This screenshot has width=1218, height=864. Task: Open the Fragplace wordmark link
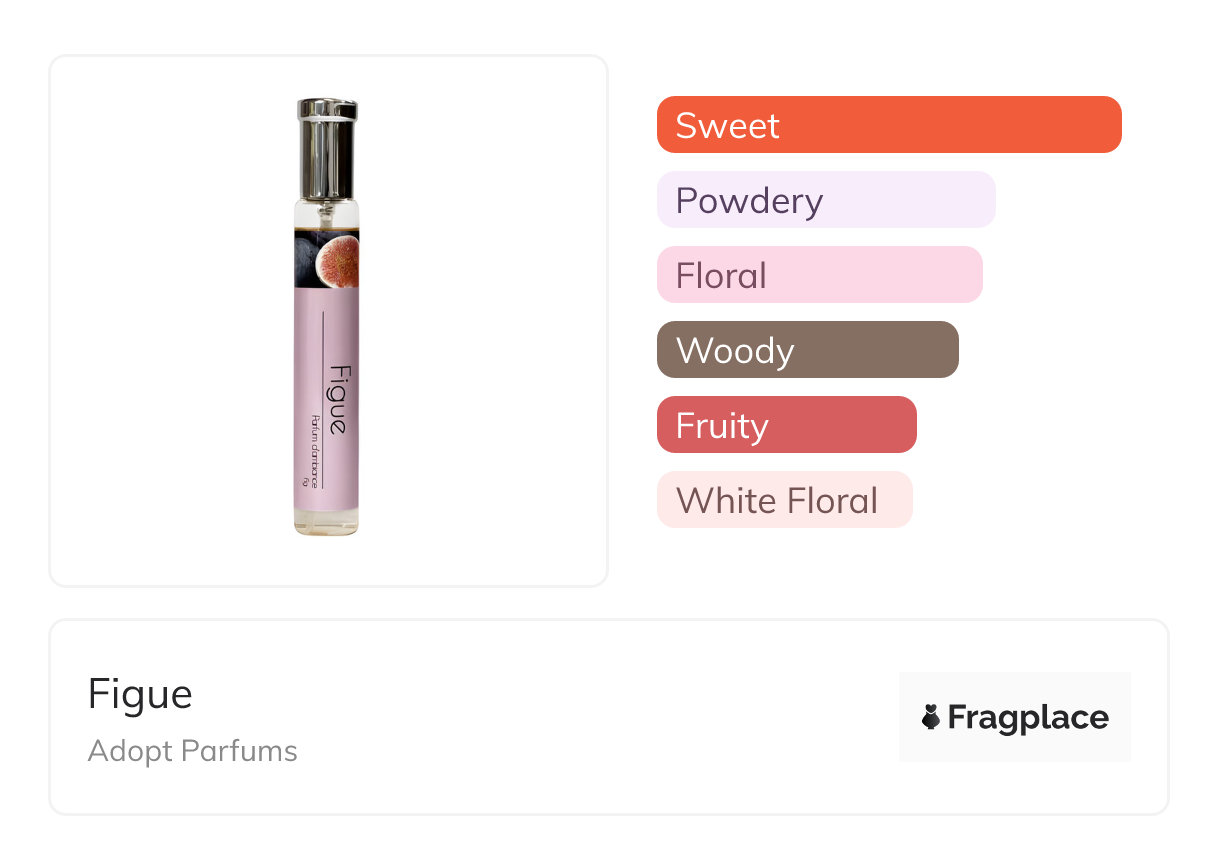click(x=1028, y=717)
